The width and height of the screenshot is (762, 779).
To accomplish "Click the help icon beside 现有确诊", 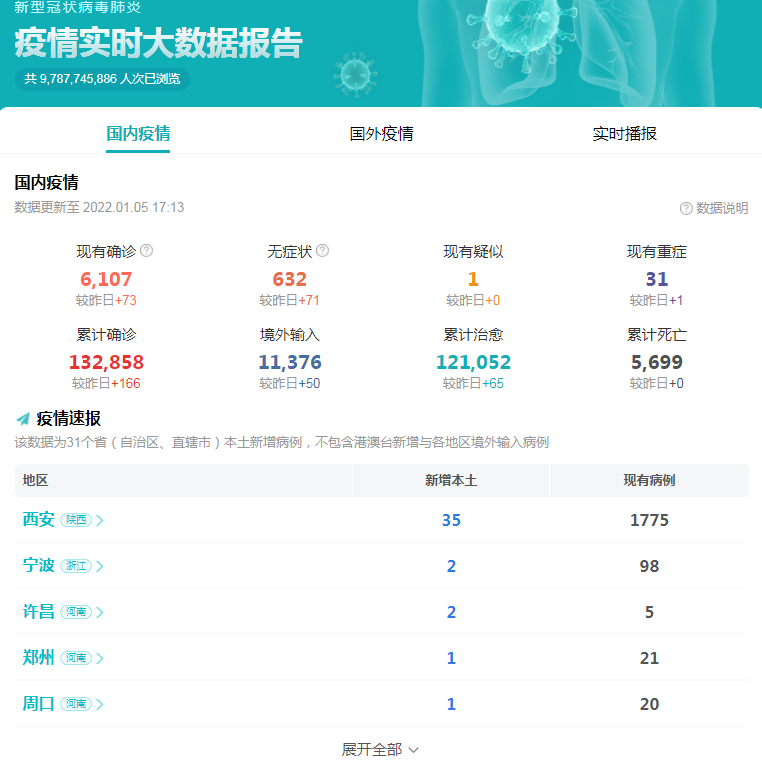I will (x=147, y=251).
